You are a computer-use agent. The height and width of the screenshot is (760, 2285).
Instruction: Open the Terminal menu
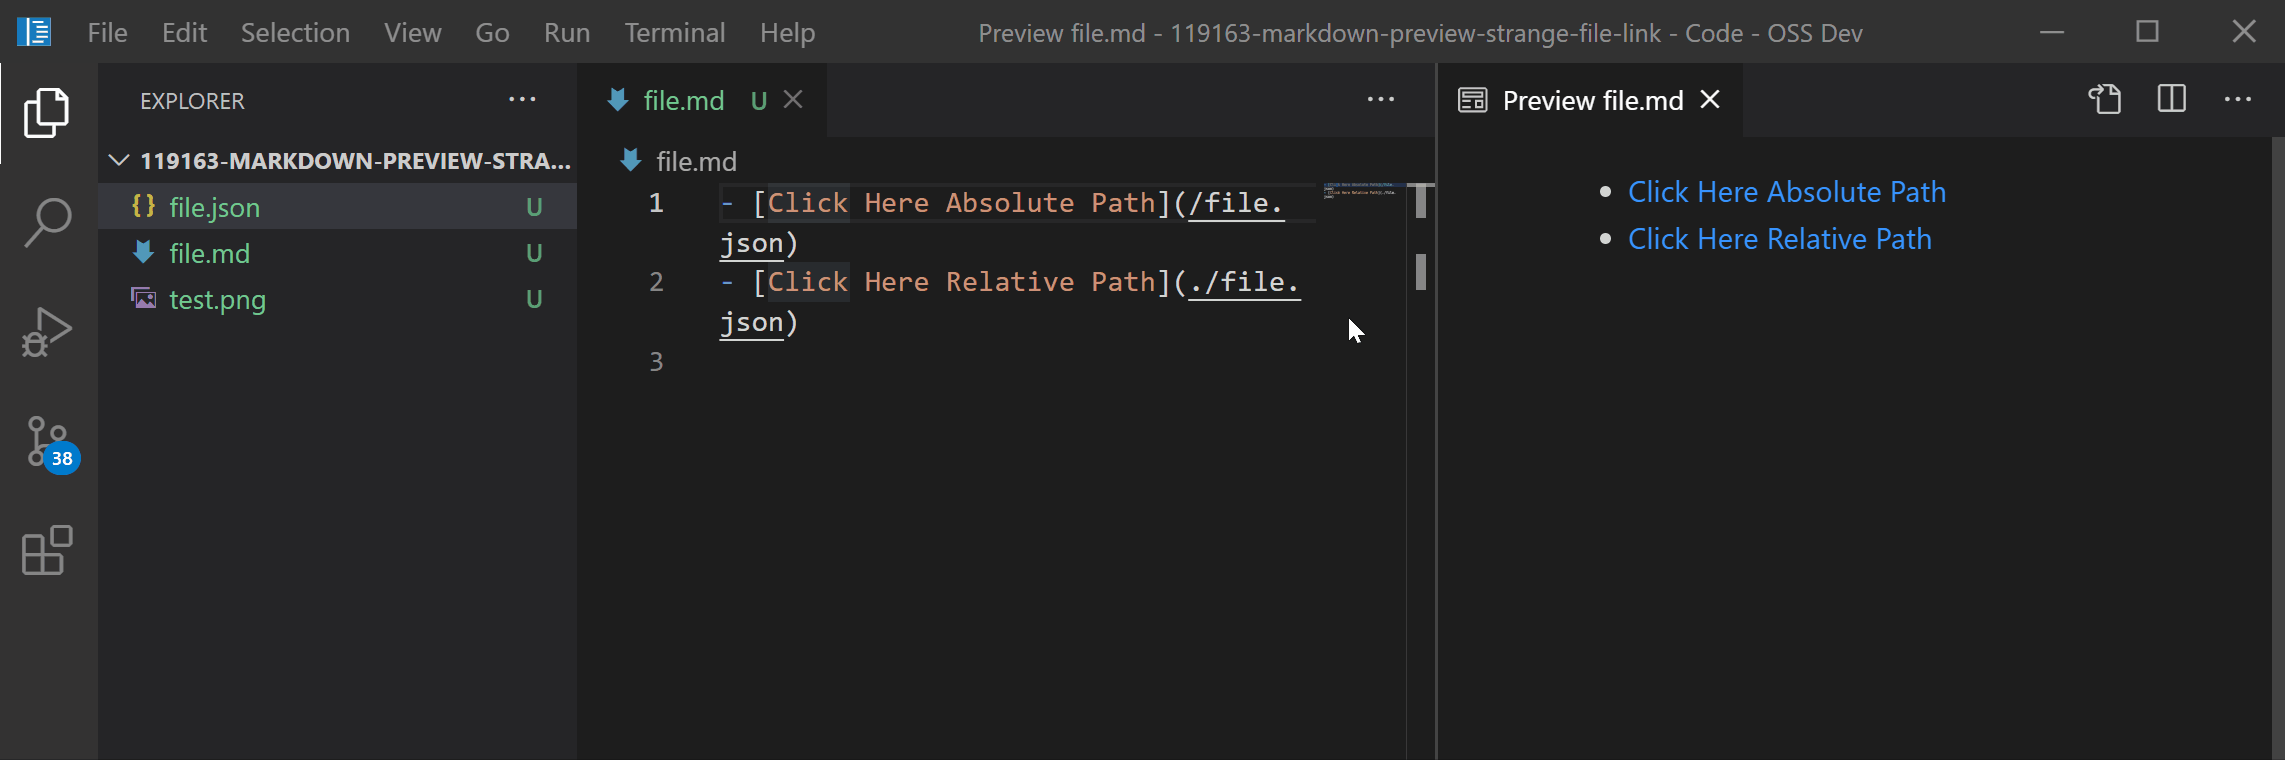[675, 33]
